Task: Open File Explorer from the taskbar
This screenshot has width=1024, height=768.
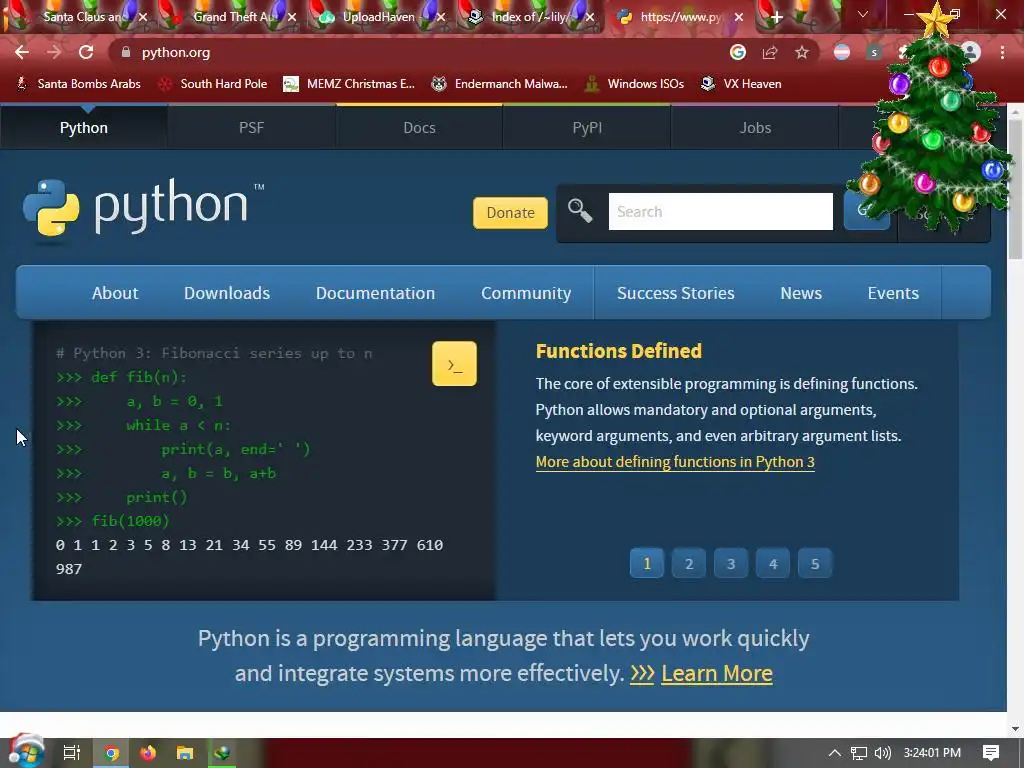Action: pos(185,753)
